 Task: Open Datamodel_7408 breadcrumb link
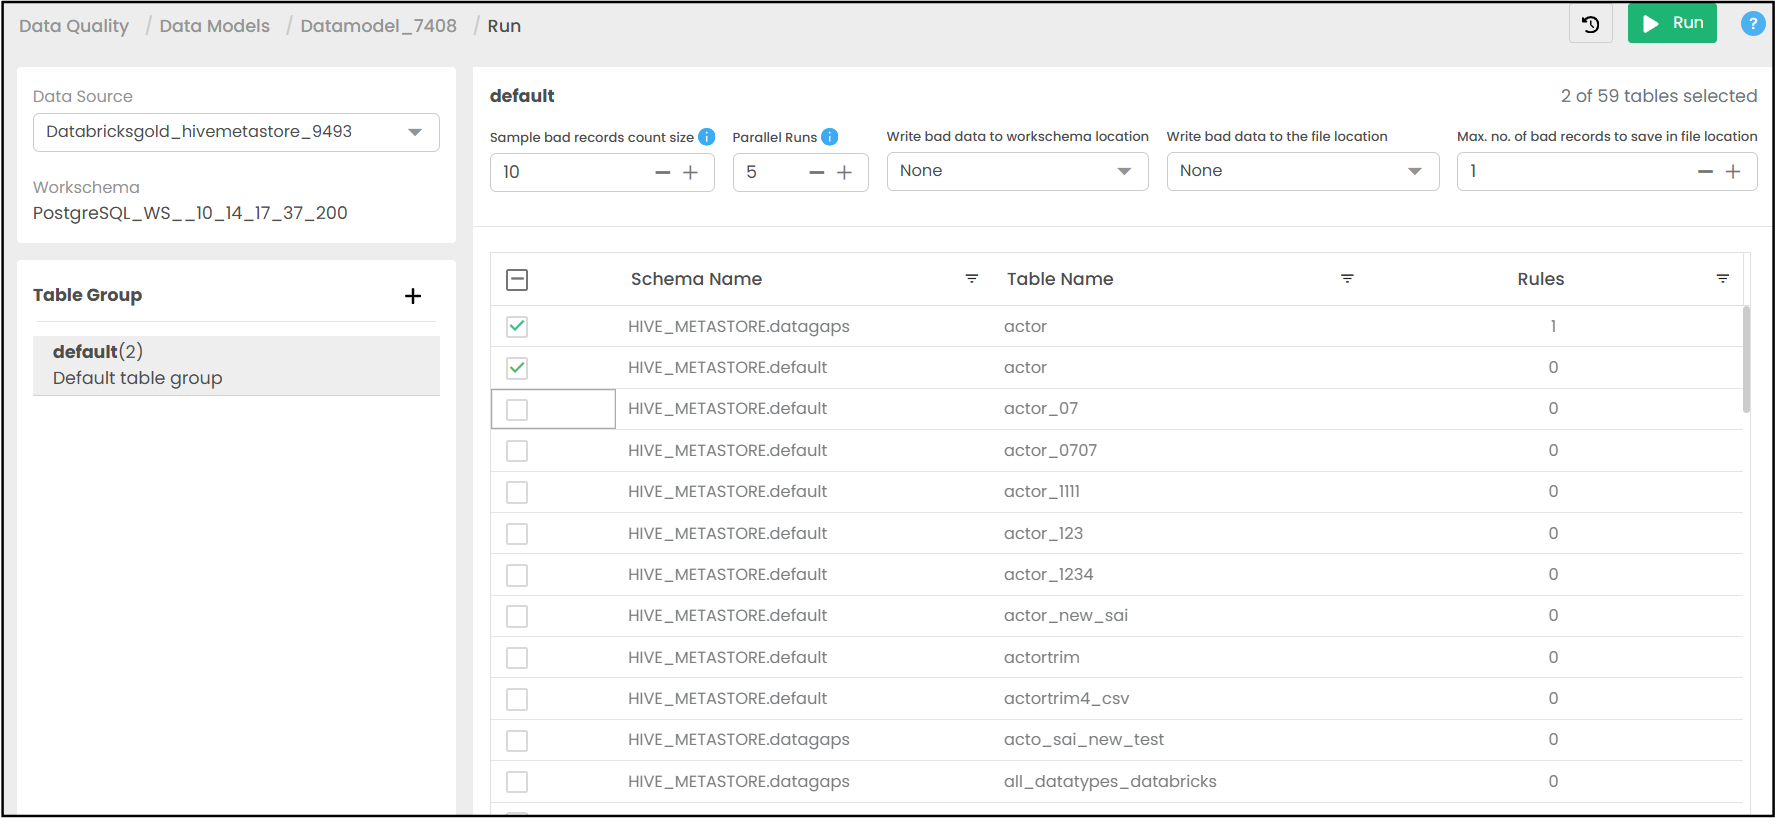[378, 26]
